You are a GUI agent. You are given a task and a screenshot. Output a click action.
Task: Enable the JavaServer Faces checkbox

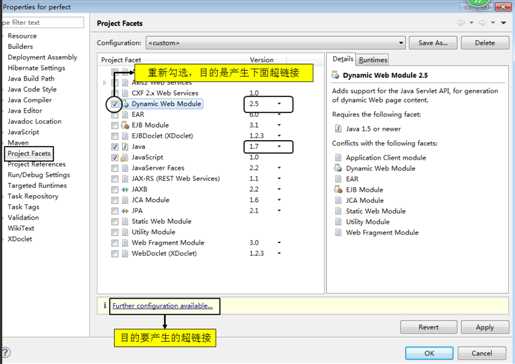pos(115,168)
